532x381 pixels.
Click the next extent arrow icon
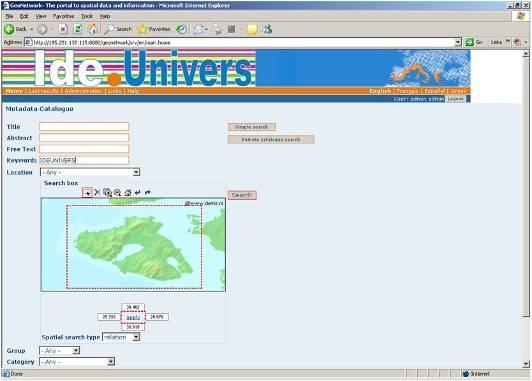point(148,192)
